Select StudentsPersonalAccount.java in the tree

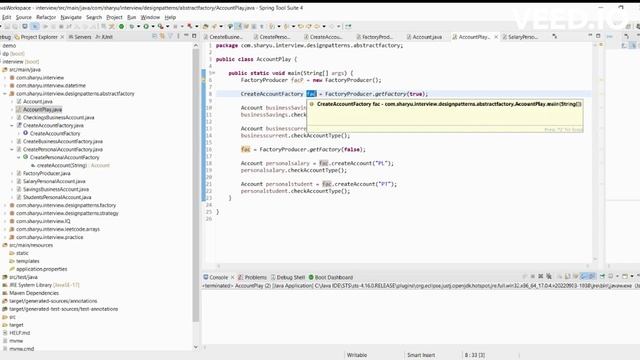pyautogui.click(x=57, y=197)
